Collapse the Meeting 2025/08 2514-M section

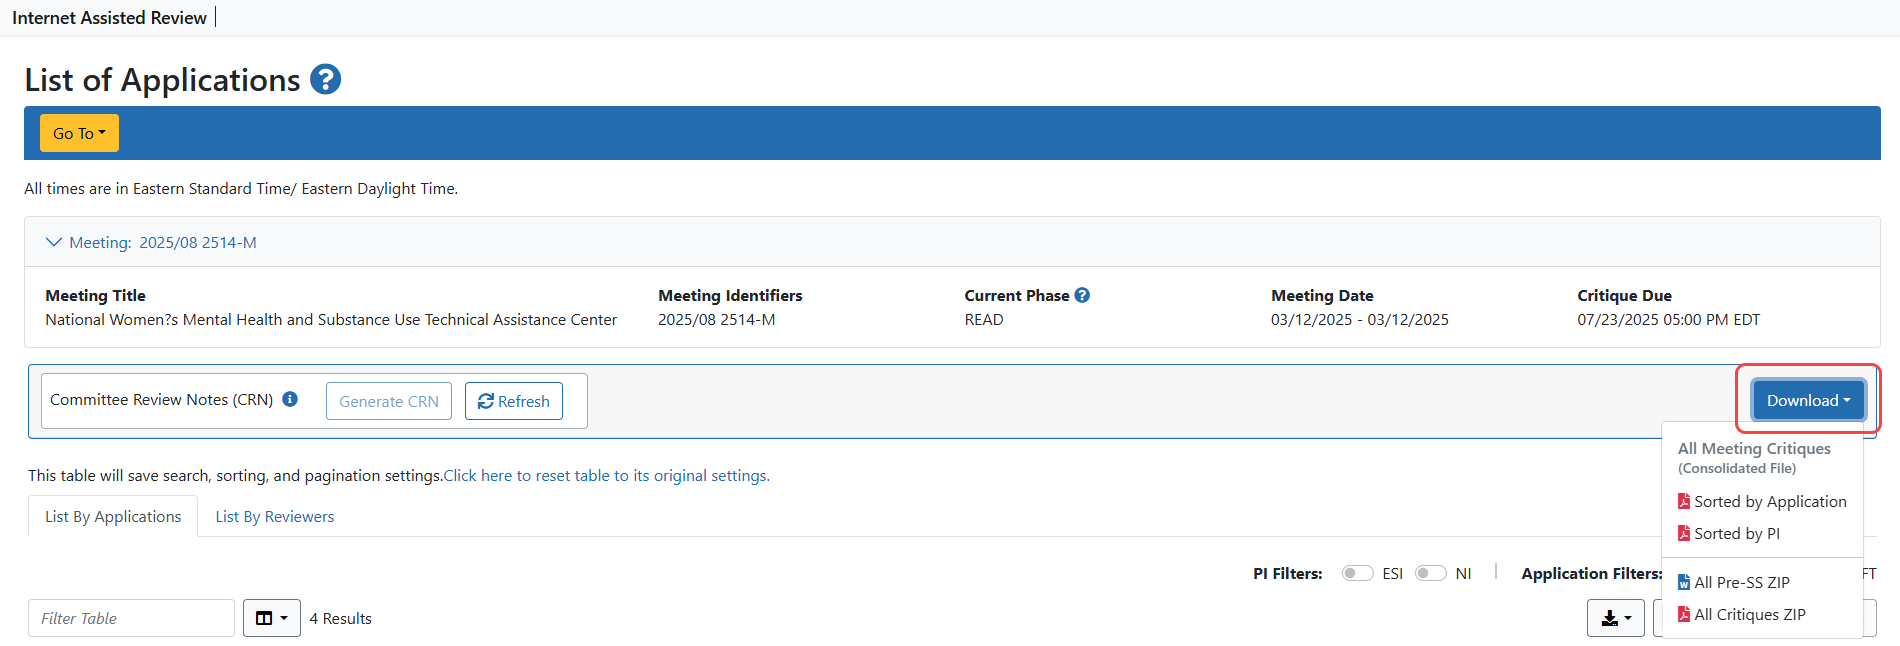click(x=152, y=242)
